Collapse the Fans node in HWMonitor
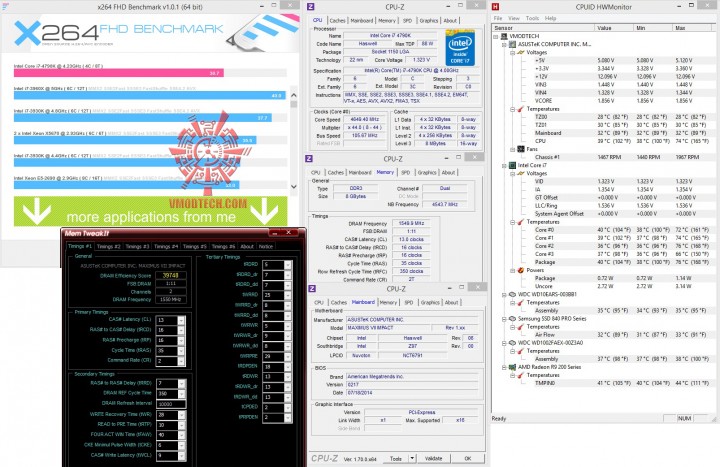Image resolution: width=720 pixels, height=467 pixels. [x=512, y=149]
